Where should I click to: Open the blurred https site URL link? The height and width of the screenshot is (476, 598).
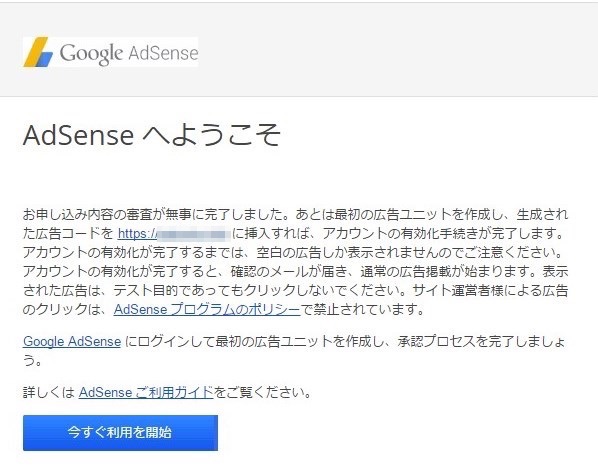(174, 233)
